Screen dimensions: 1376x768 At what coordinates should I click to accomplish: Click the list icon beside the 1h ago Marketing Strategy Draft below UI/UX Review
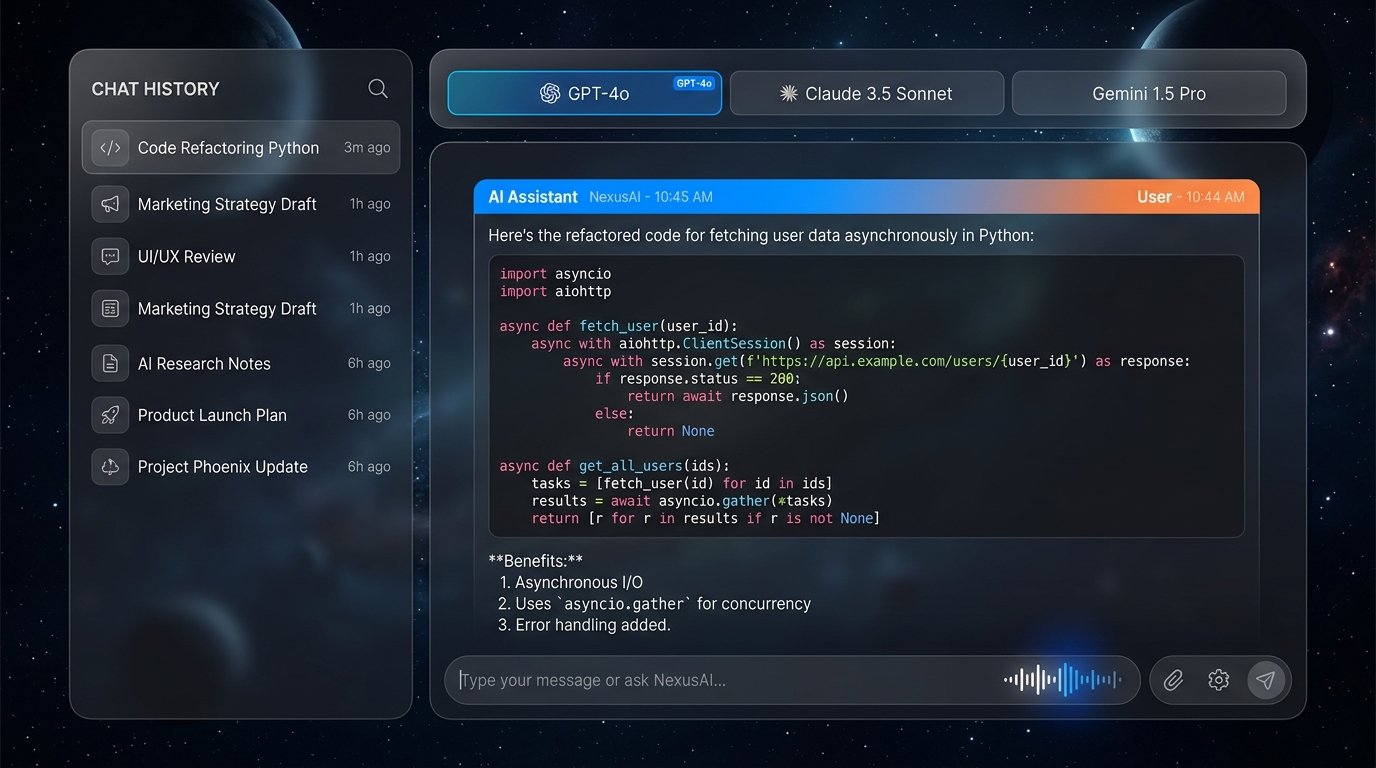coord(110,309)
